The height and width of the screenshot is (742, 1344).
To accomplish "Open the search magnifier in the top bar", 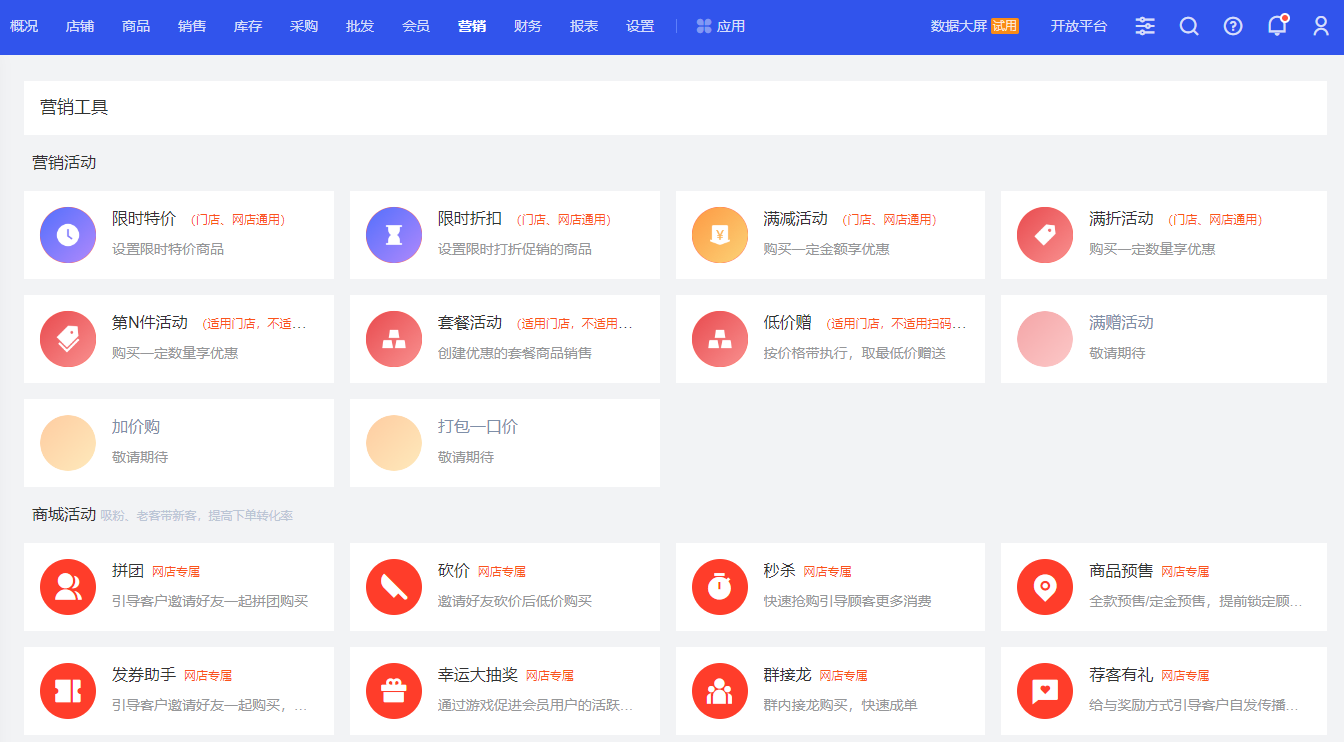I will coord(1189,26).
